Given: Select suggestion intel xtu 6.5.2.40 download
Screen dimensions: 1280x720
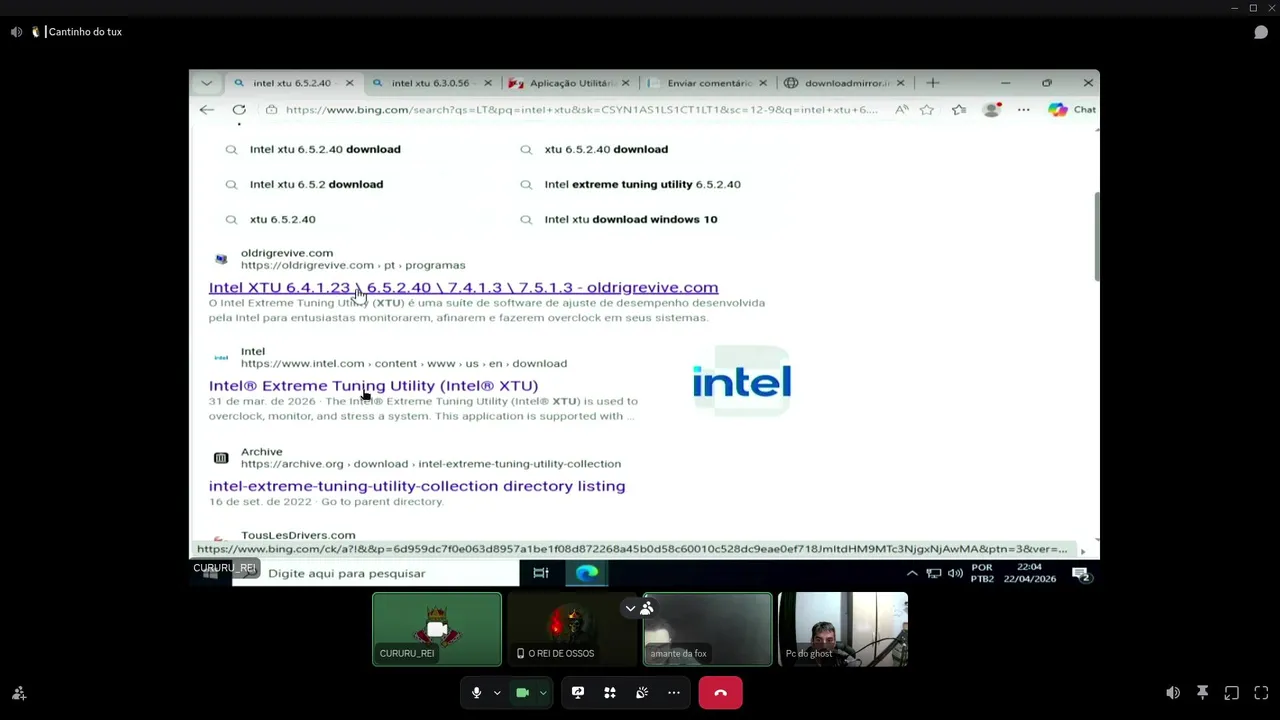Looking at the screenshot, I should point(325,149).
